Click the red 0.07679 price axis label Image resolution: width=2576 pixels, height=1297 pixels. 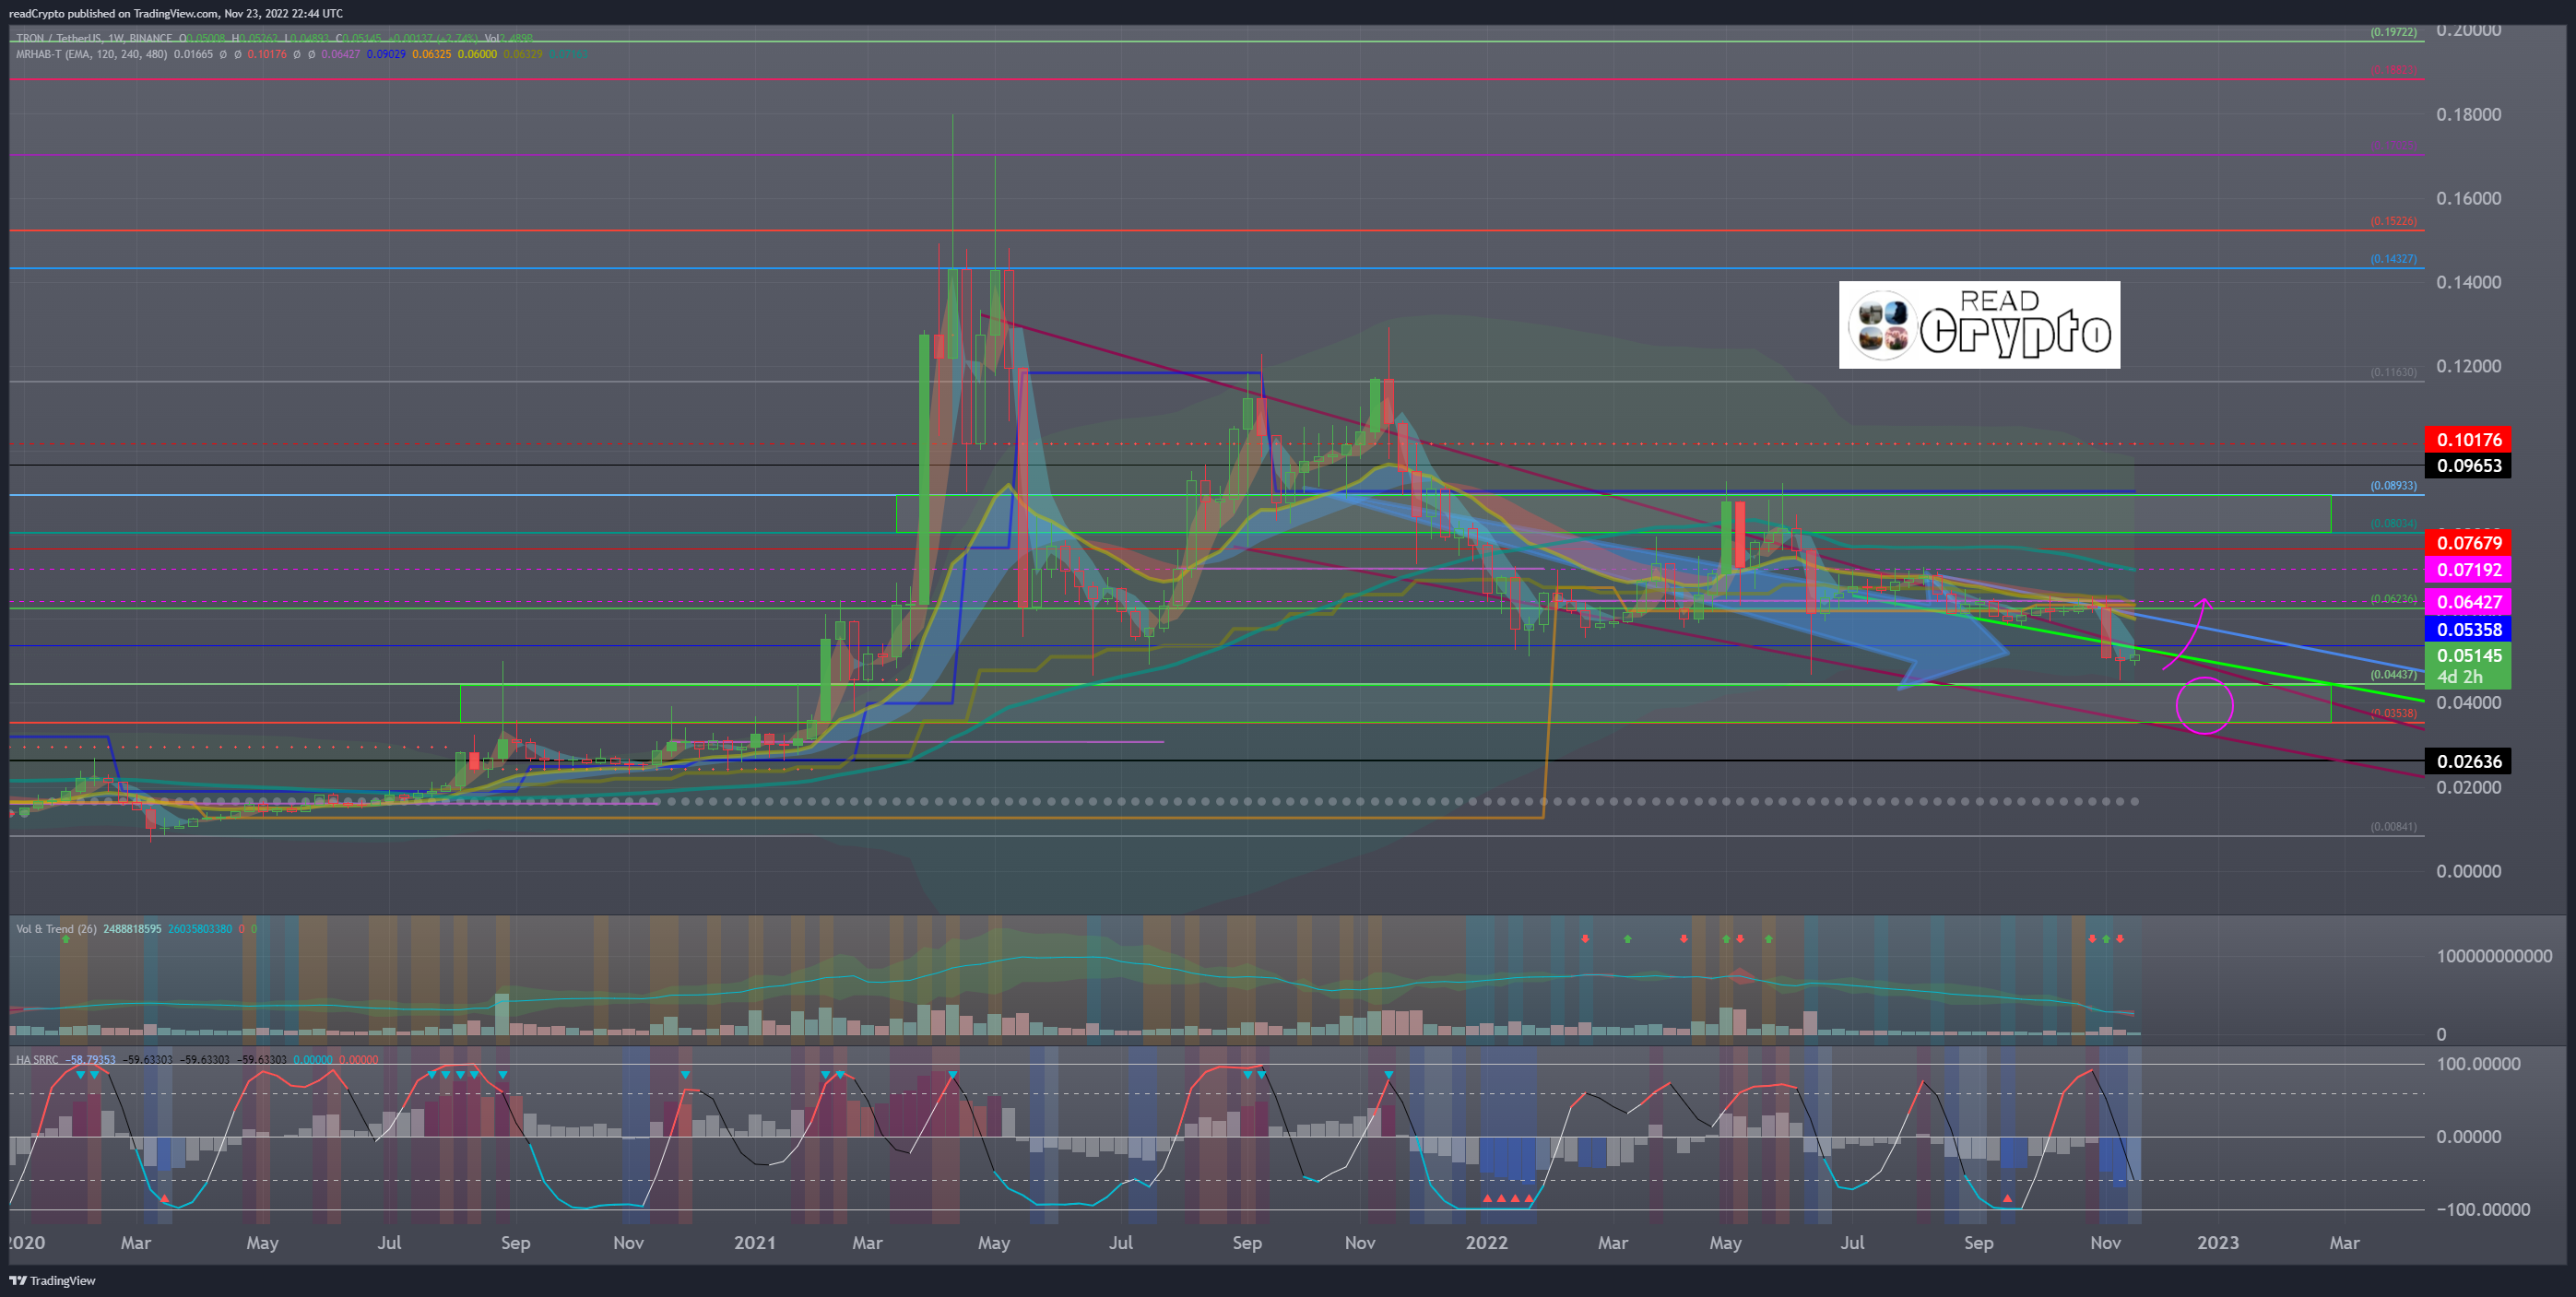click(x=2468, y=543)
